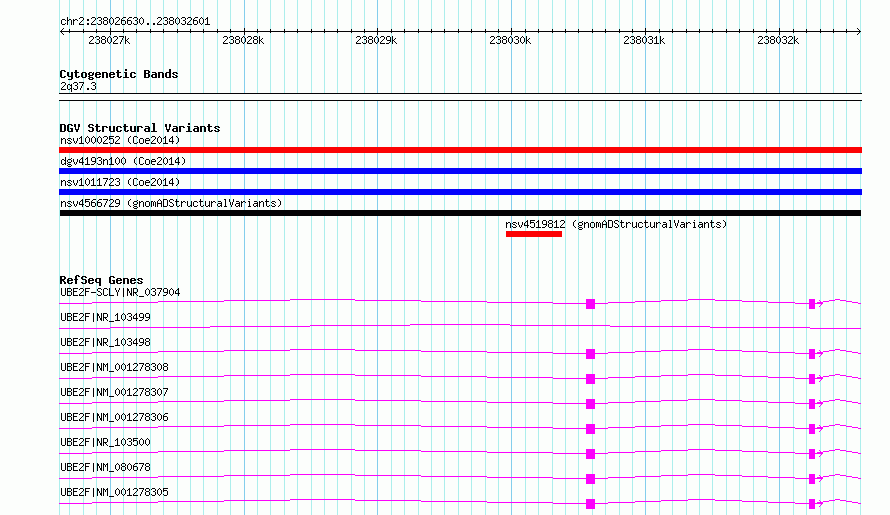890x515 pixels.
Task: Click second exon box of UBE2F|NR_103500
Action: coord(812,454)
